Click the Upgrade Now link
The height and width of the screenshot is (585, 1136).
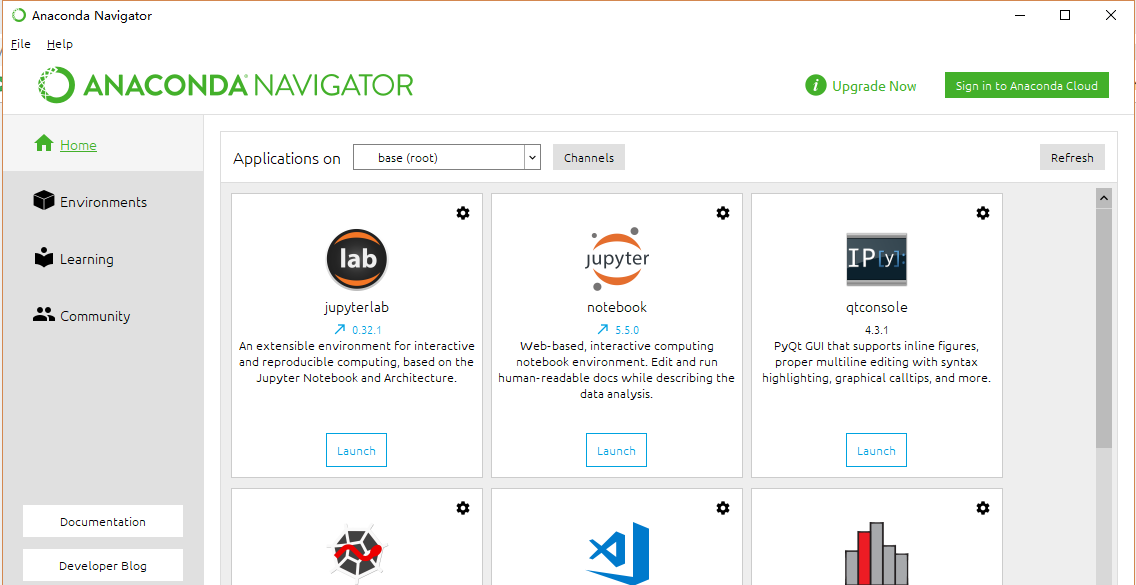[x=874, y=86]
